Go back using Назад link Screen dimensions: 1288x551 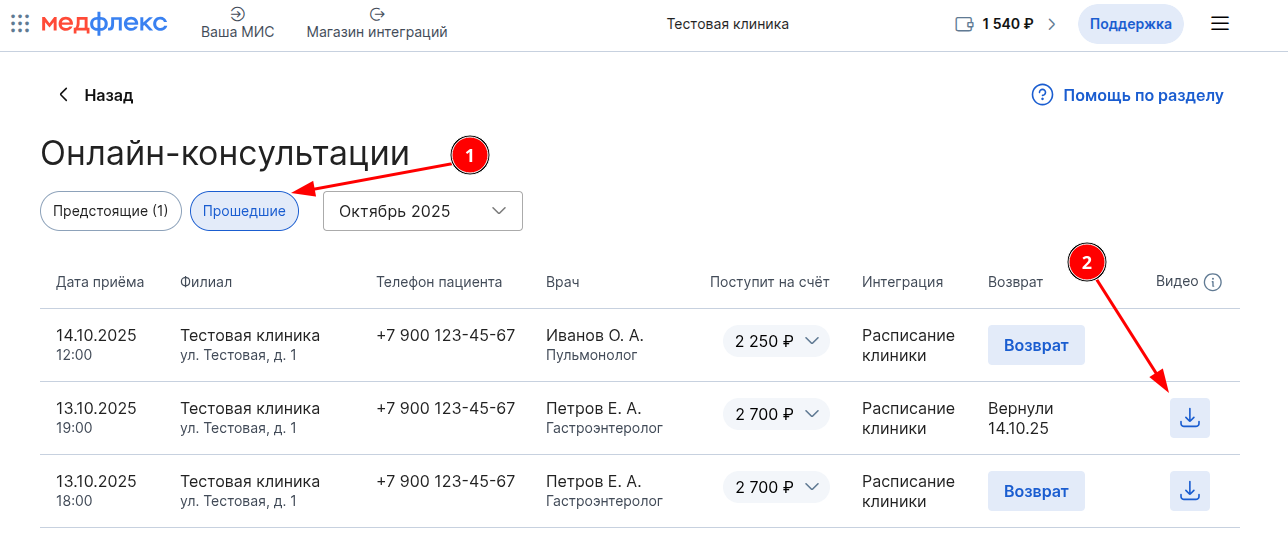[x=95, y=95]
